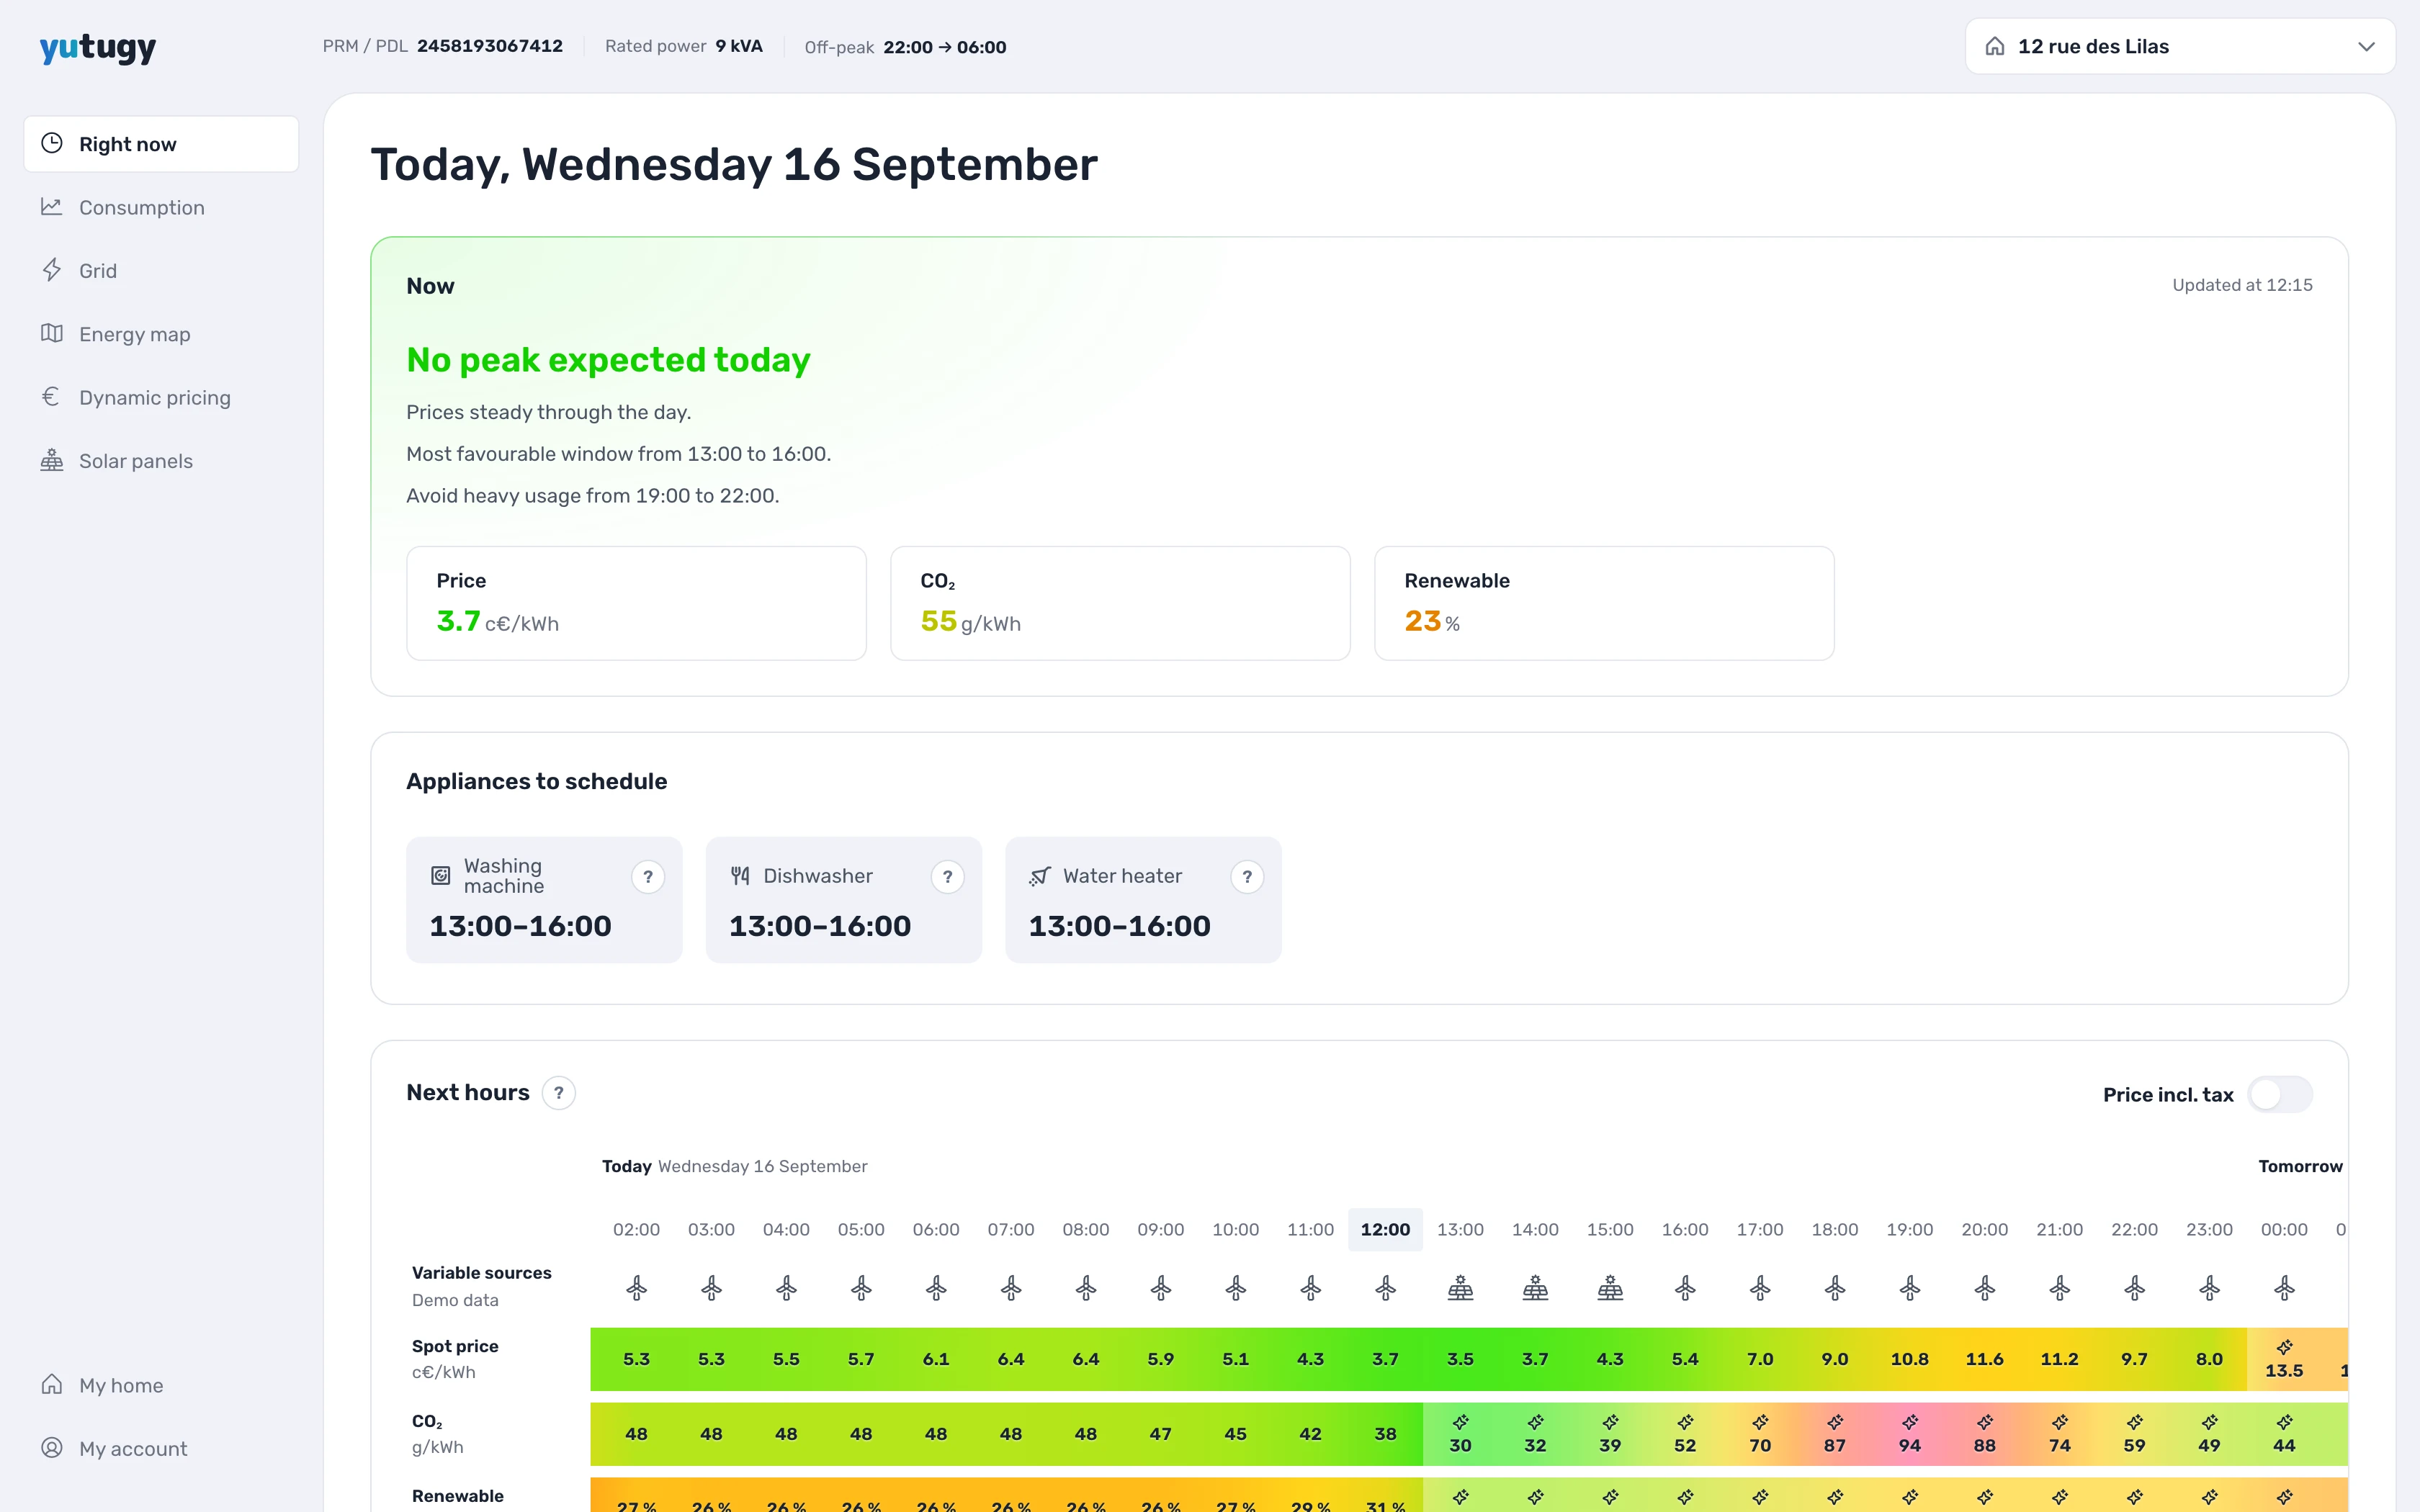Click the forecast sparkle icon above 13.5 spot price
The image size is (2420, 1512).
click(2284, 1347)
